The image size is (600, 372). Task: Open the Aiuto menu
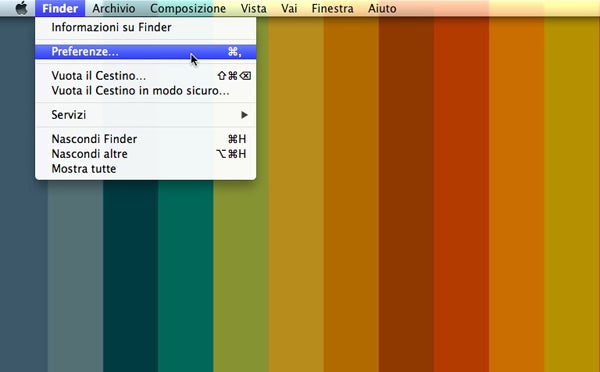[382, 8]
